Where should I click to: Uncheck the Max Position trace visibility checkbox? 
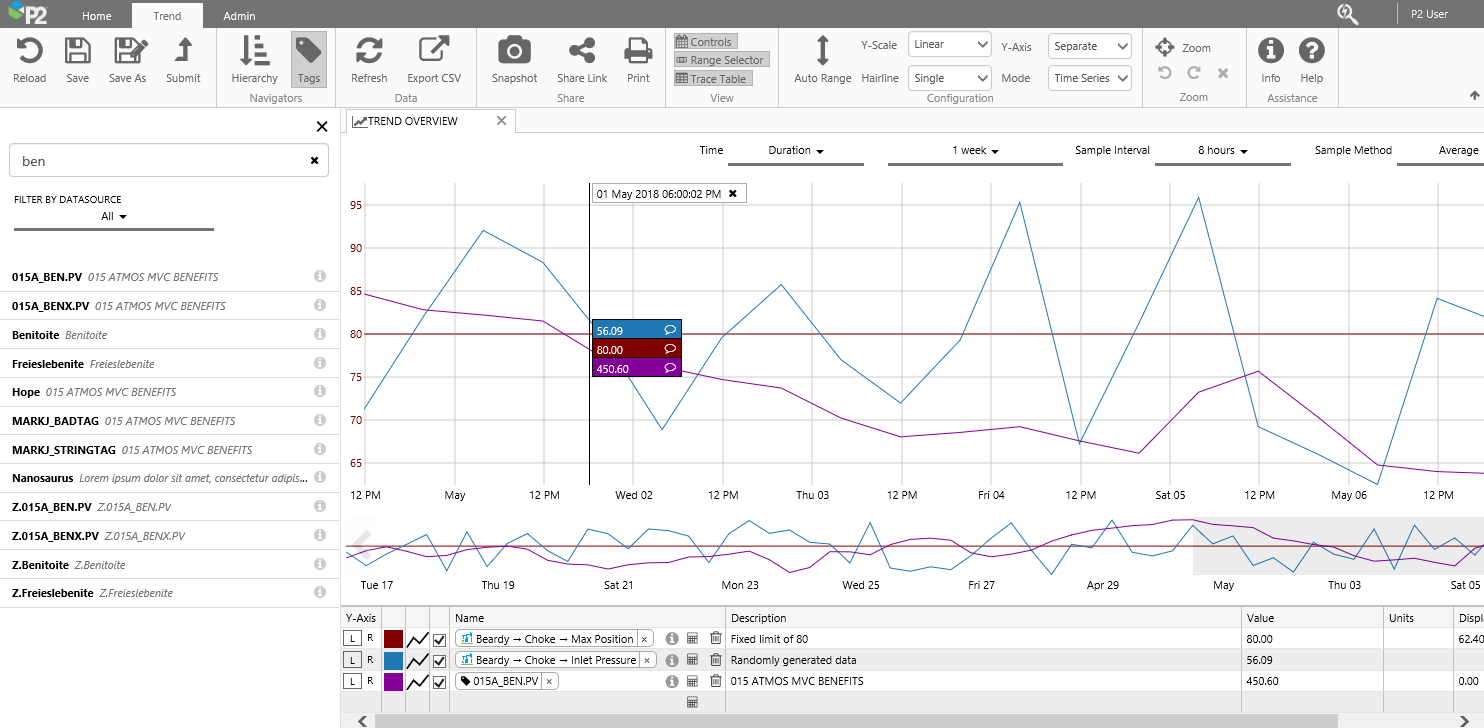439,639
